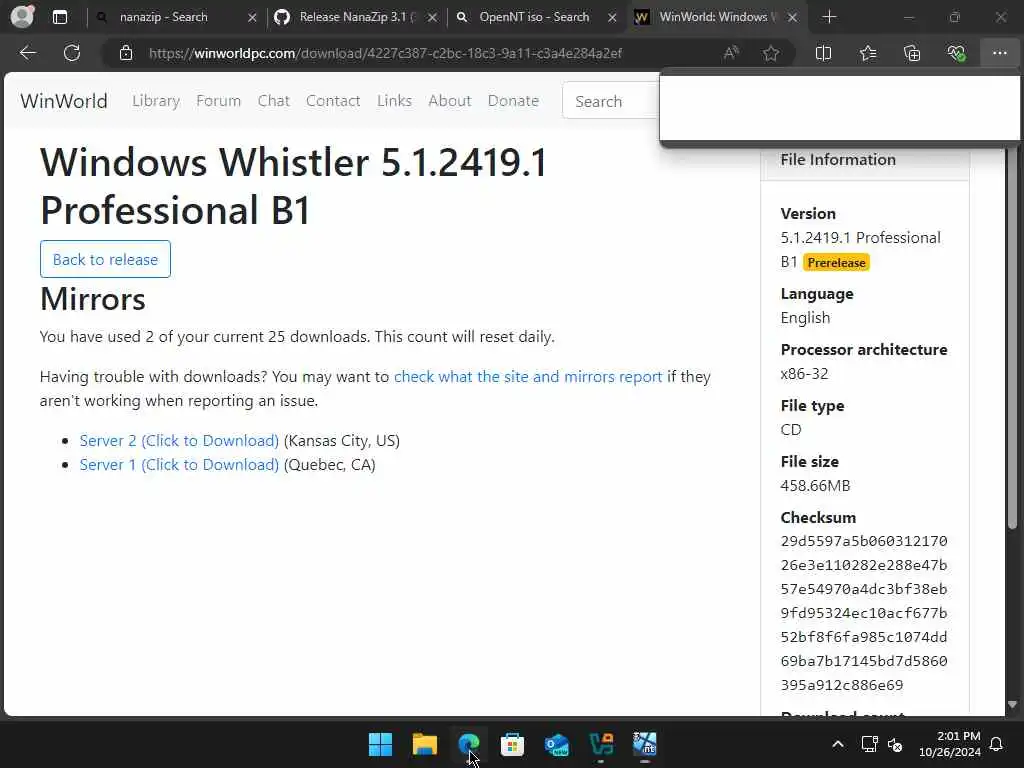The width and height of the screenshot is (1024, 768).
Task: Switch to the nanazip - Search tab
Action: (x=163, y=17)
